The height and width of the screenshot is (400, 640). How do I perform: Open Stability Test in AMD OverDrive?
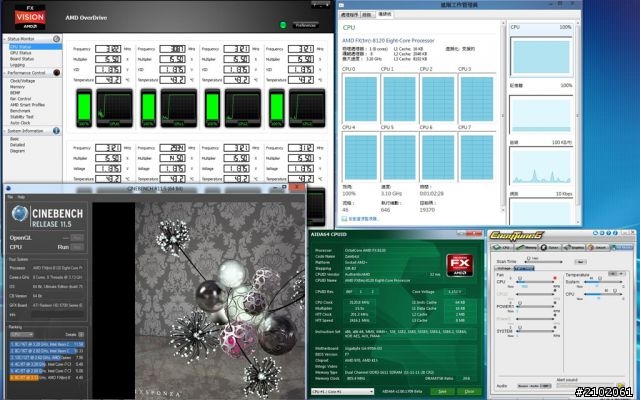coord(22,117)
